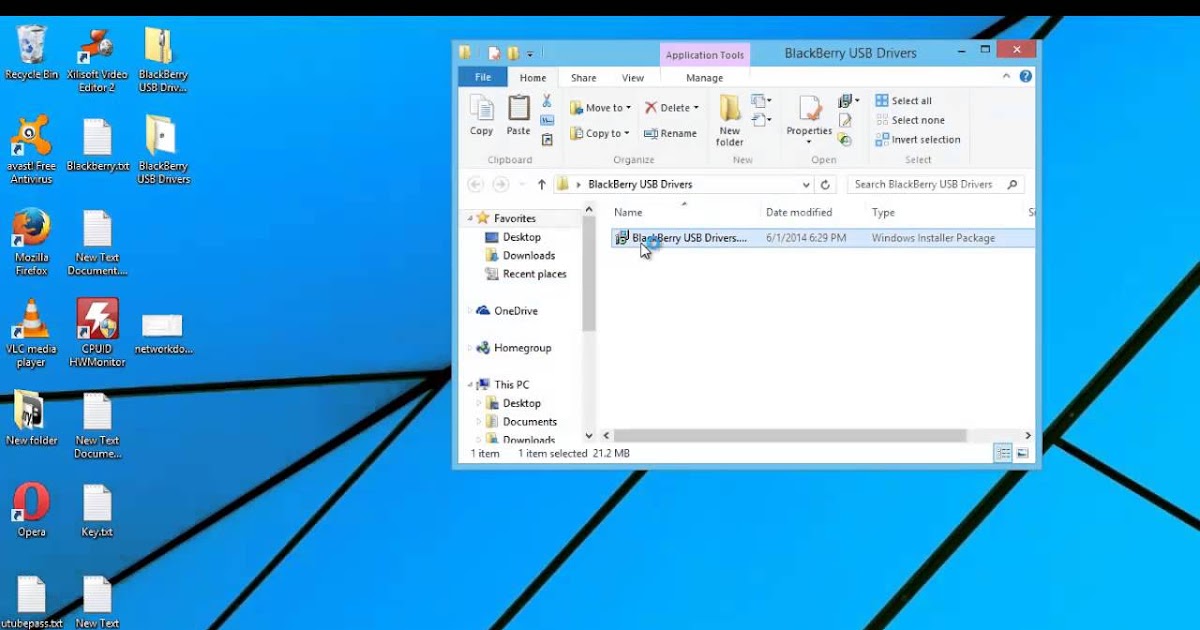The width and height of the screenshot is (1200, 630).
Task: Open the New item dropdown
Action: pyautogui.click(x=761, y=101)
